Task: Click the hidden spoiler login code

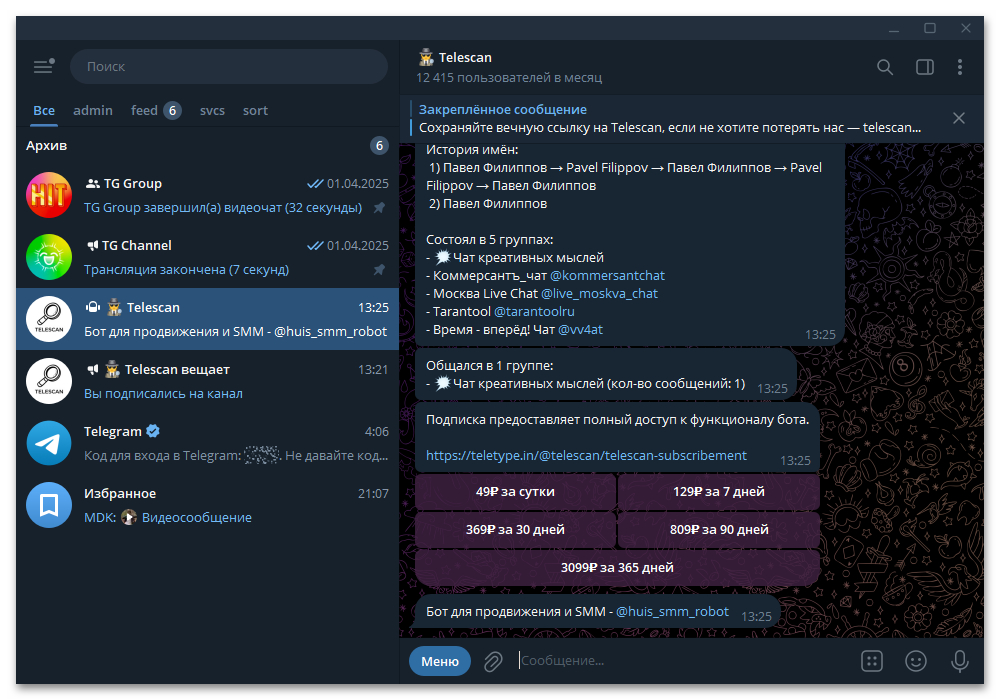Action: pos(262,455)
